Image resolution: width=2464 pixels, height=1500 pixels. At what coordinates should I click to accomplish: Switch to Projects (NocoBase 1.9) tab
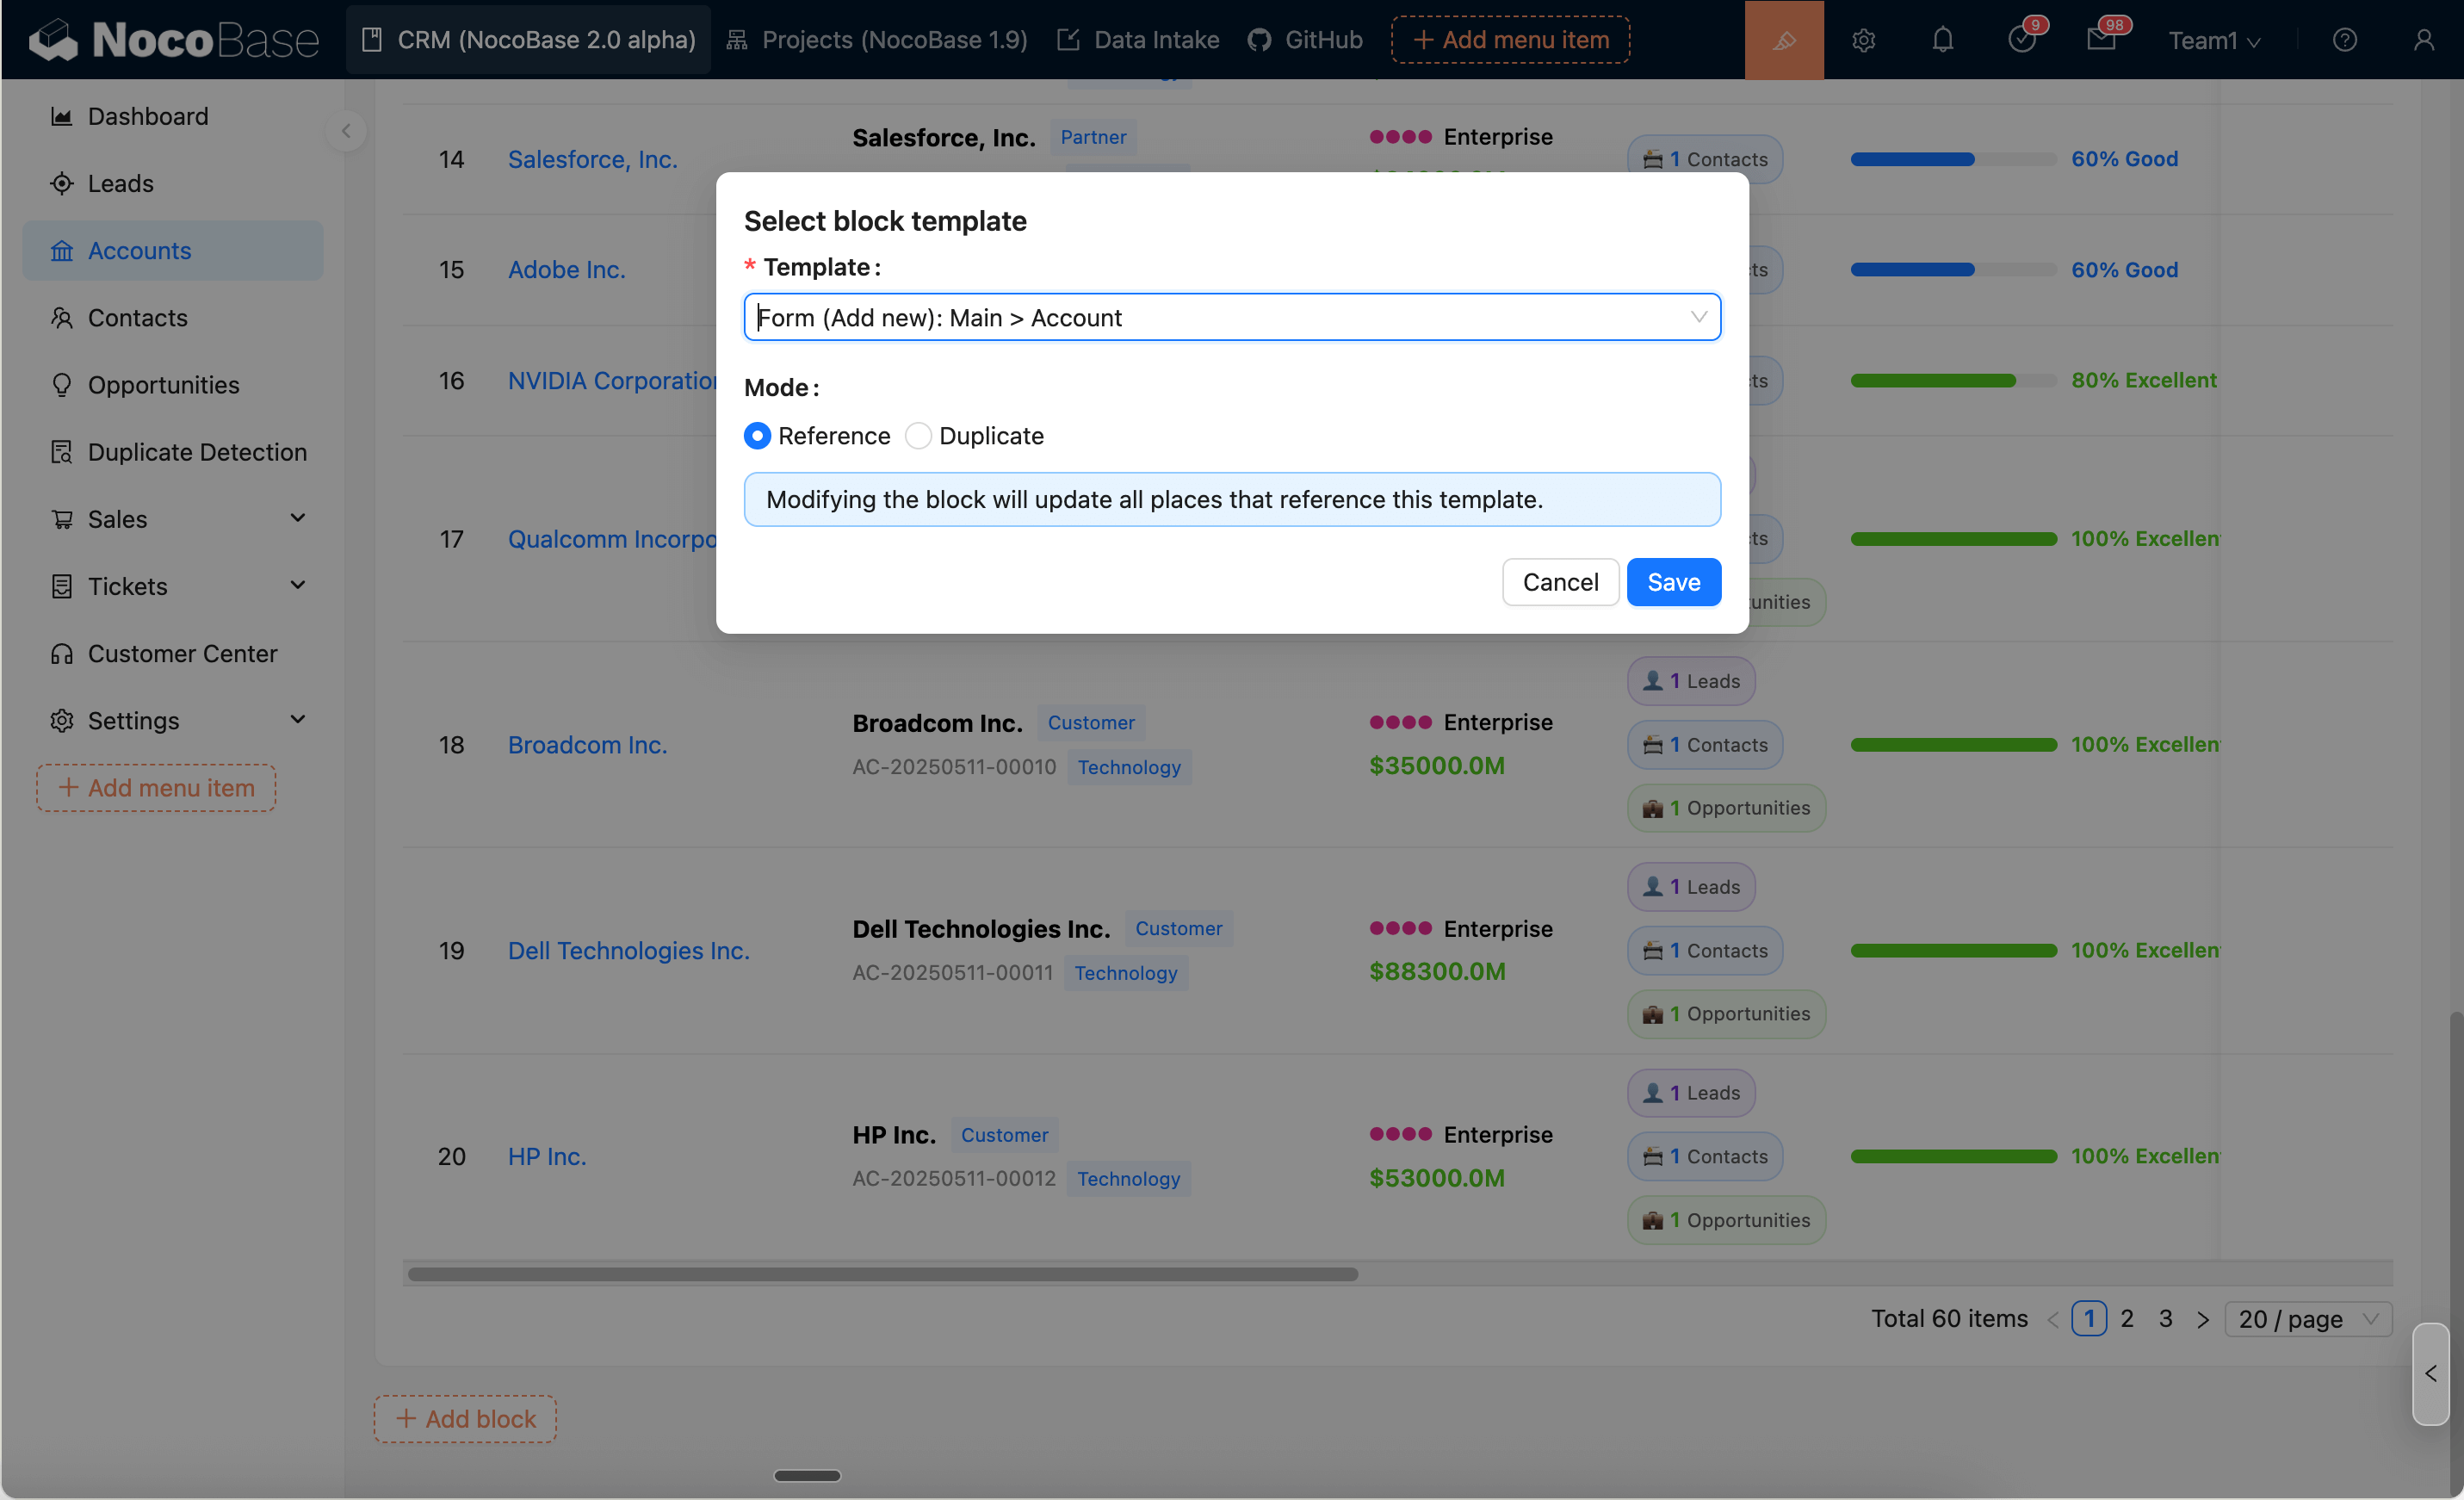(877, 40)
